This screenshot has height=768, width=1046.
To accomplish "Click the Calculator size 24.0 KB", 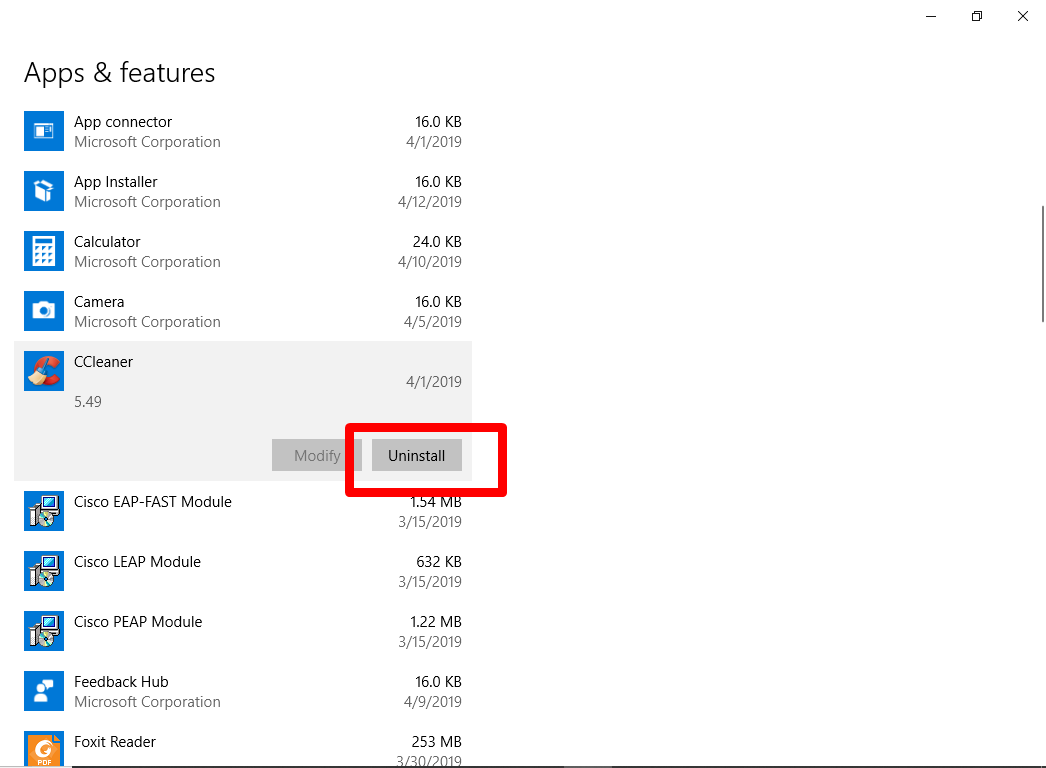I will [x=437, y=242].
